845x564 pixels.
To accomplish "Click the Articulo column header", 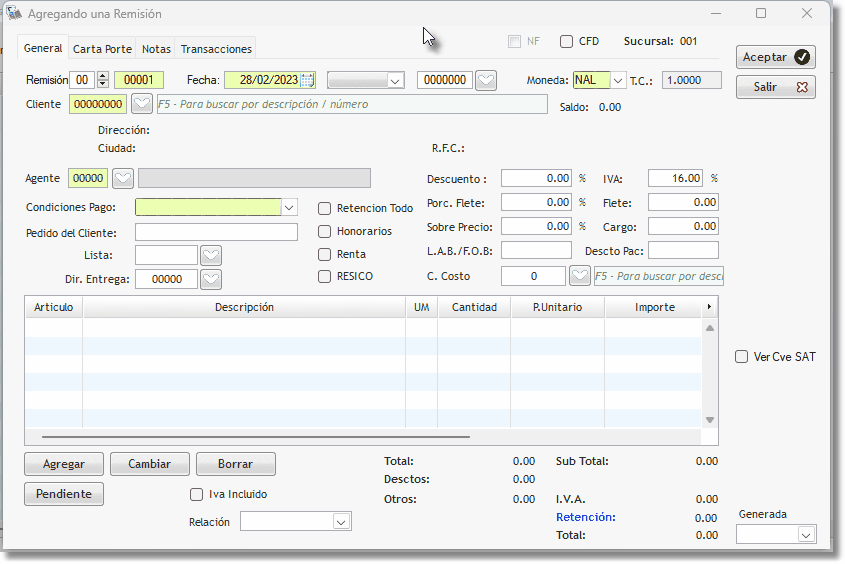I will (53, 307).
